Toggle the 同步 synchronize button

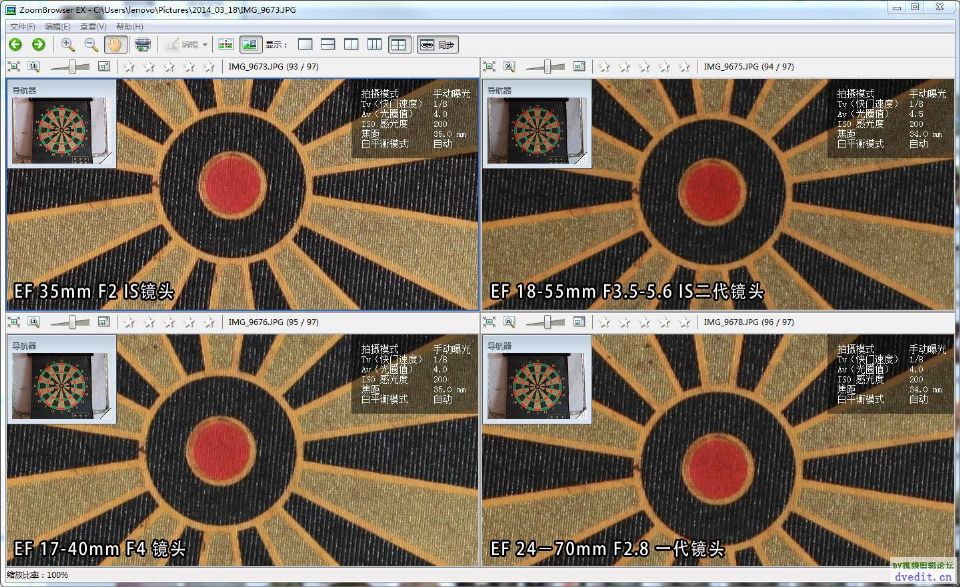click(438, 45)
